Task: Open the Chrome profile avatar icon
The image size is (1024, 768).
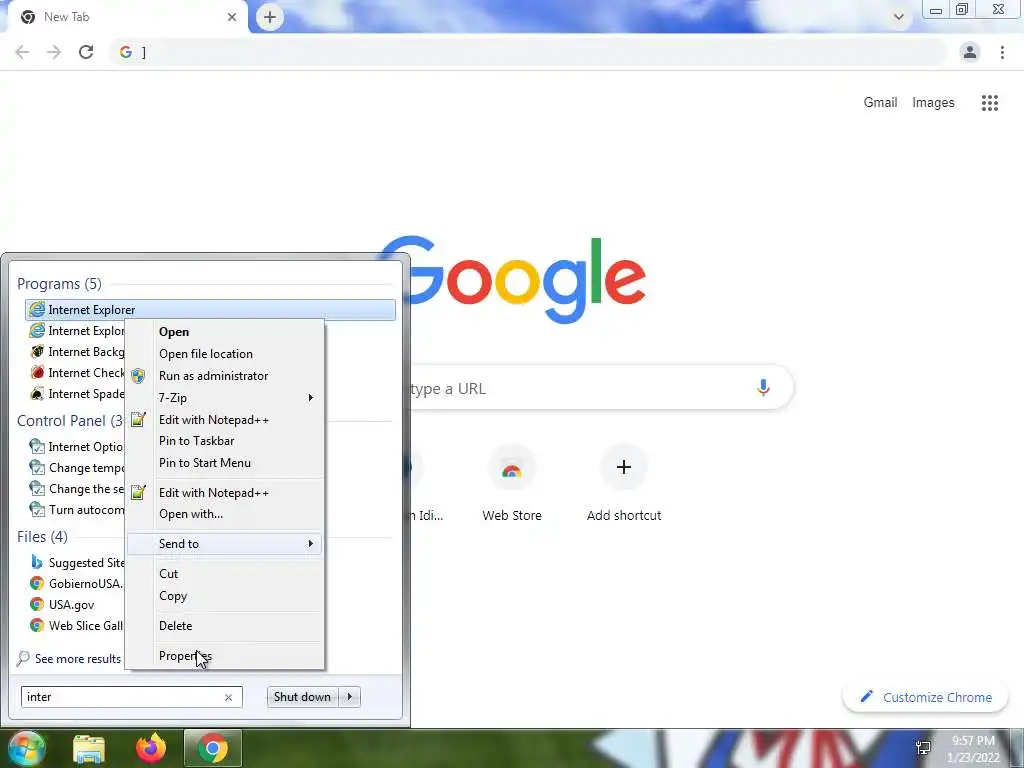Action: [x=970, y=52]
